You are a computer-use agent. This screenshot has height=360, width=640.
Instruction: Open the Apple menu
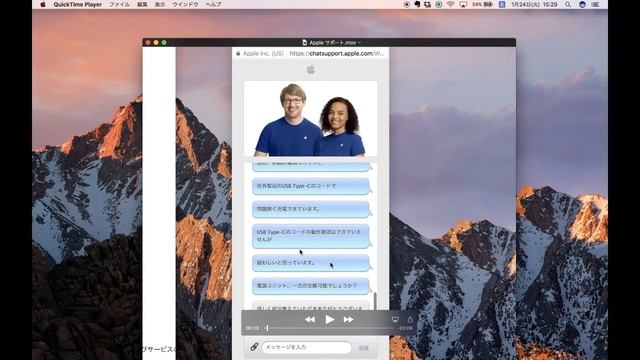[x=43, y=4]
